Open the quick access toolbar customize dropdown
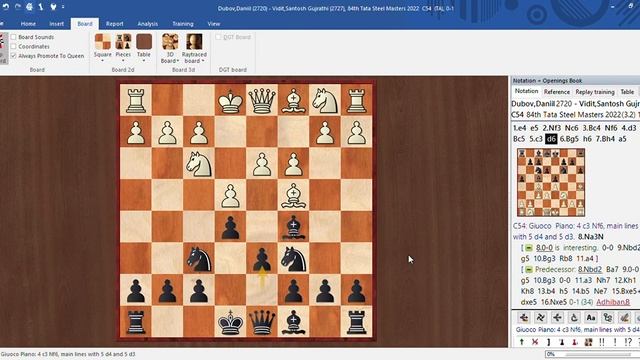This screenshot has height=360, width=640. coord(63,7)
